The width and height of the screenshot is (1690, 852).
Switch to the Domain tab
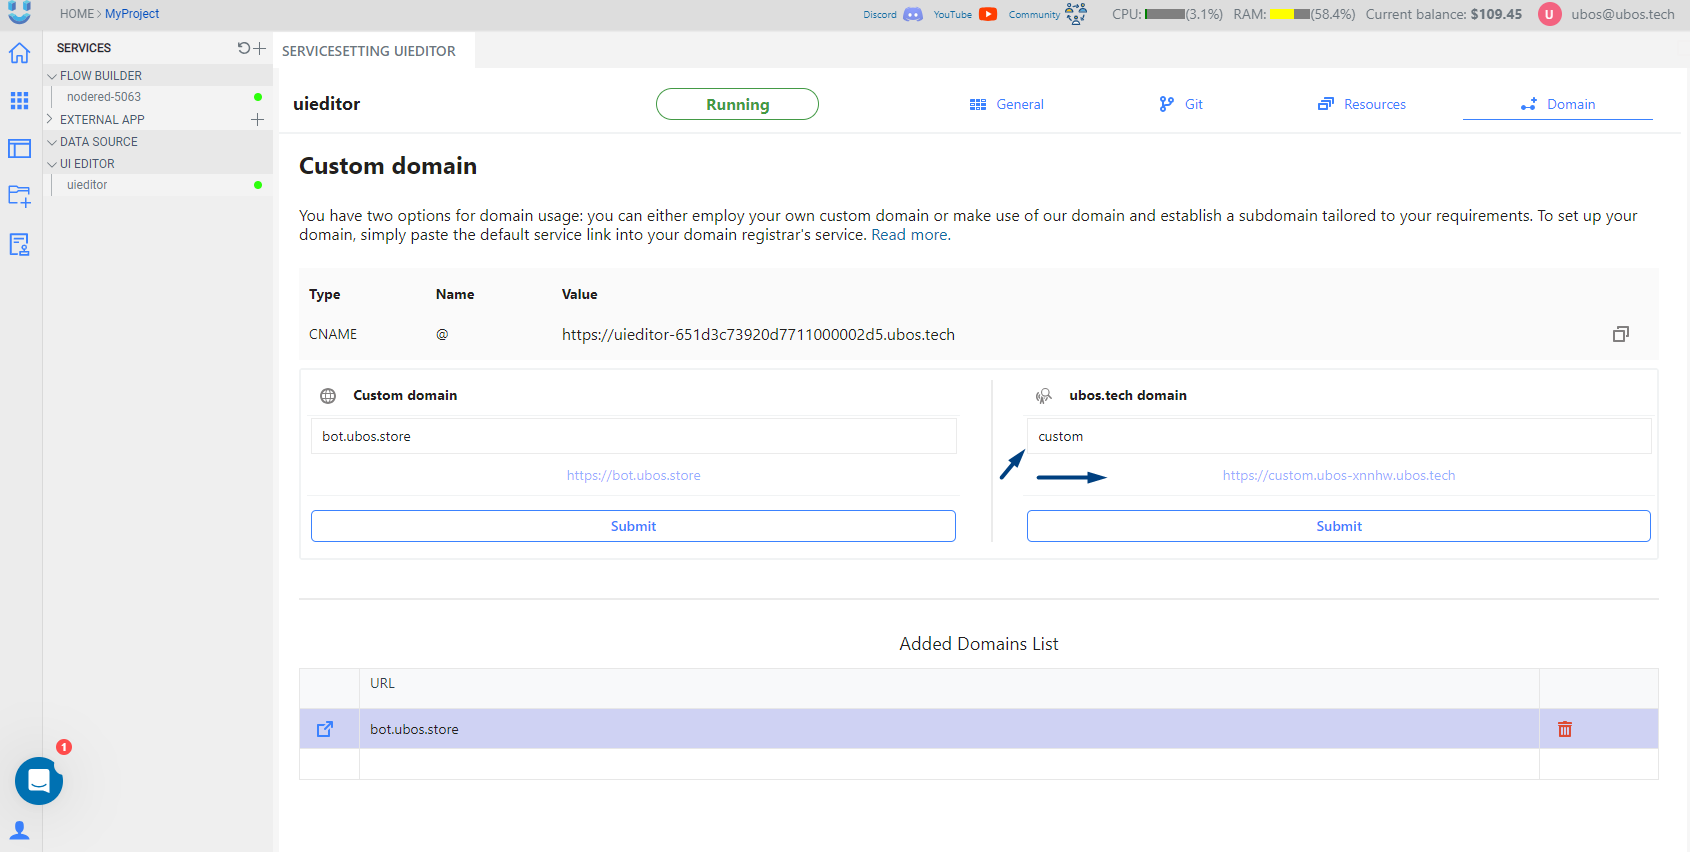coord(1558,104)
